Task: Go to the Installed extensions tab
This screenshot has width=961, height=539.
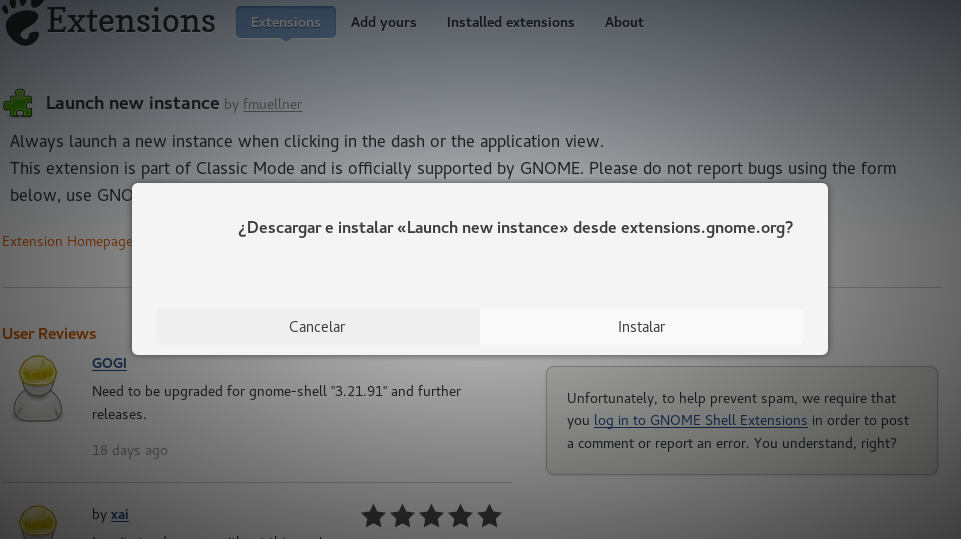Action: tap(511, 22)
